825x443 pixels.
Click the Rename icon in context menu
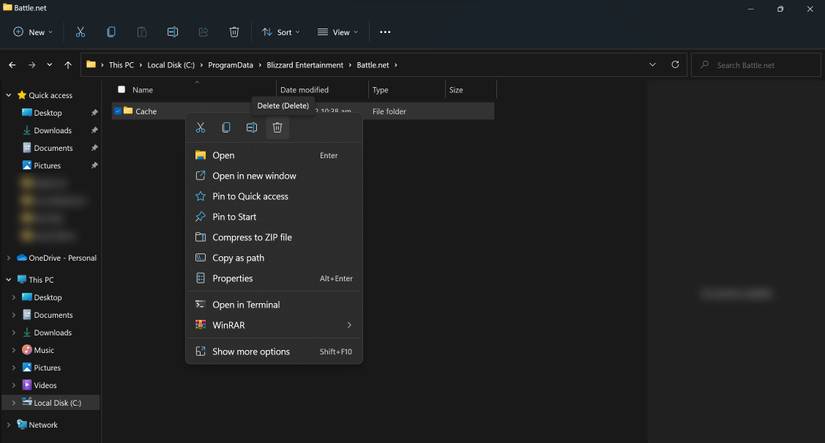coord(252,128)
